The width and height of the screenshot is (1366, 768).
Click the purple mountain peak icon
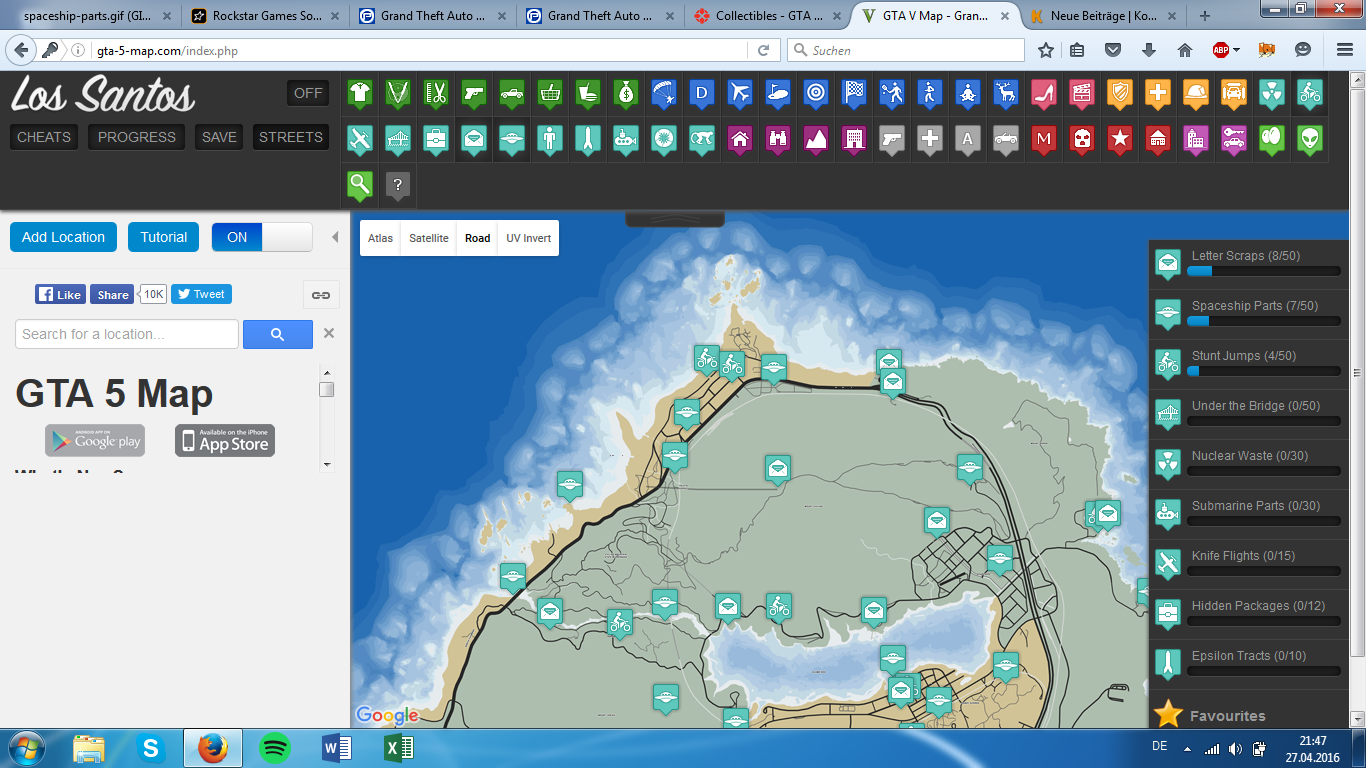815,140
